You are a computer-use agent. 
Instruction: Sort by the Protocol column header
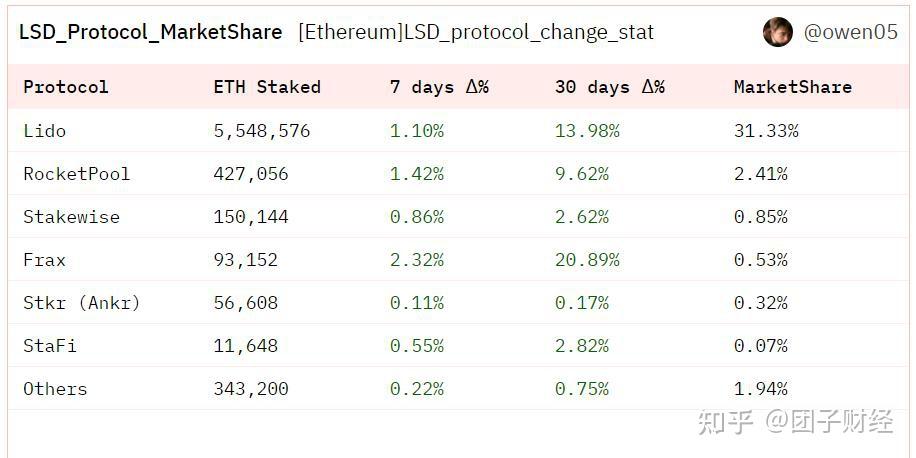pyautogui.click(x=65, y=87)
